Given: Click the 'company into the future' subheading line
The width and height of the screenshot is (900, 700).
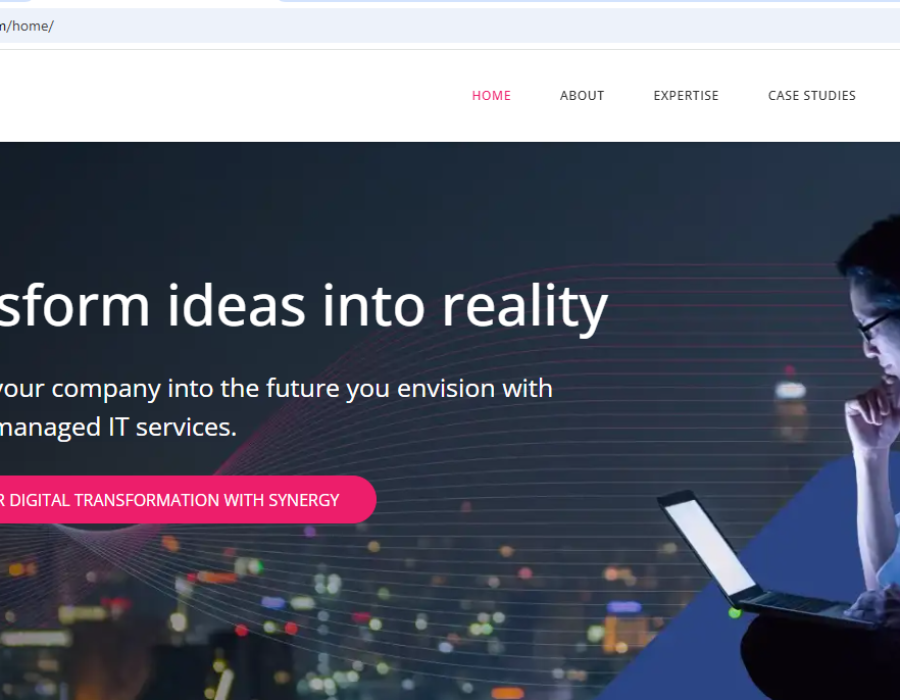Looking at the screenshot, I should (276, 388).
